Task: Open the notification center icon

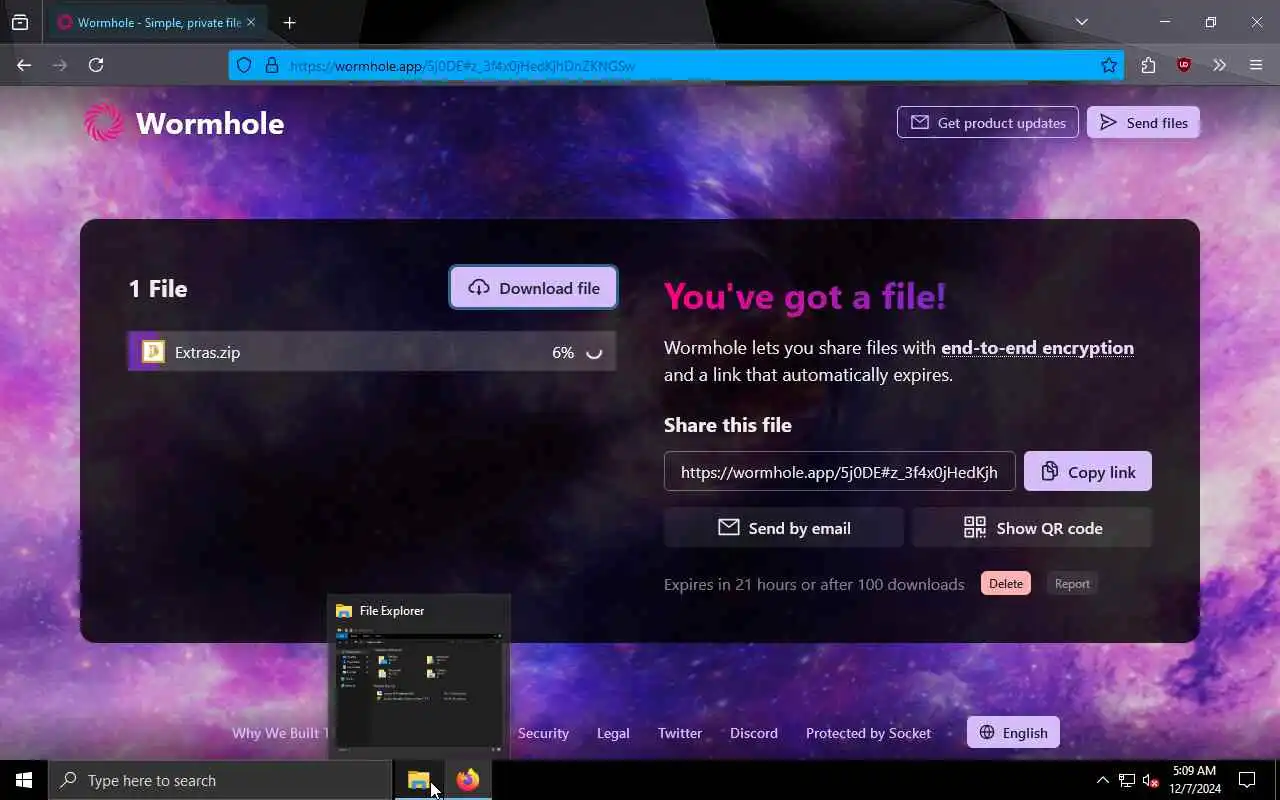Action: pos(1247,780)
